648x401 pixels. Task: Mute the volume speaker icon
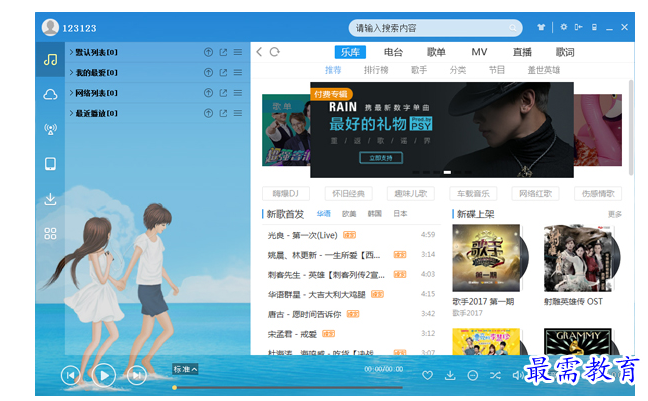(x=517, y=375)
